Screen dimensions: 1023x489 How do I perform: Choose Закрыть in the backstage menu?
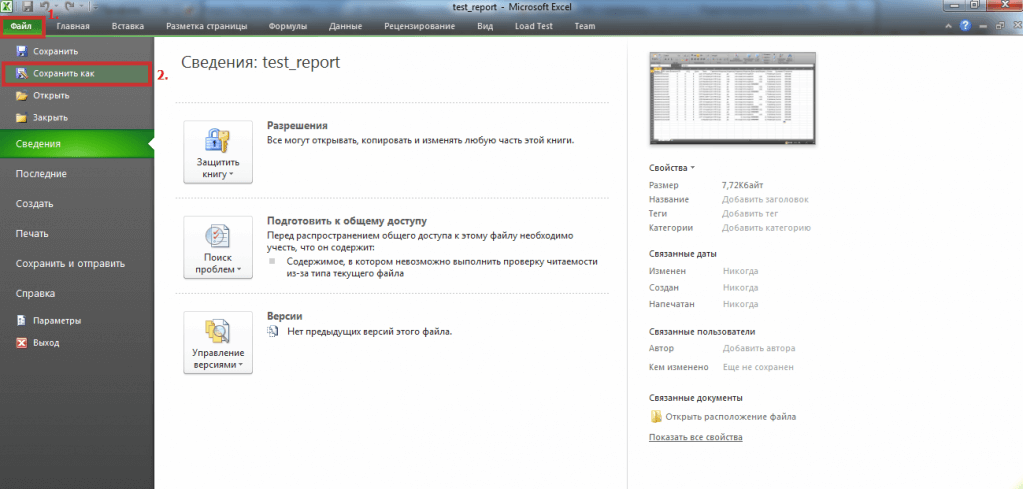77,118
